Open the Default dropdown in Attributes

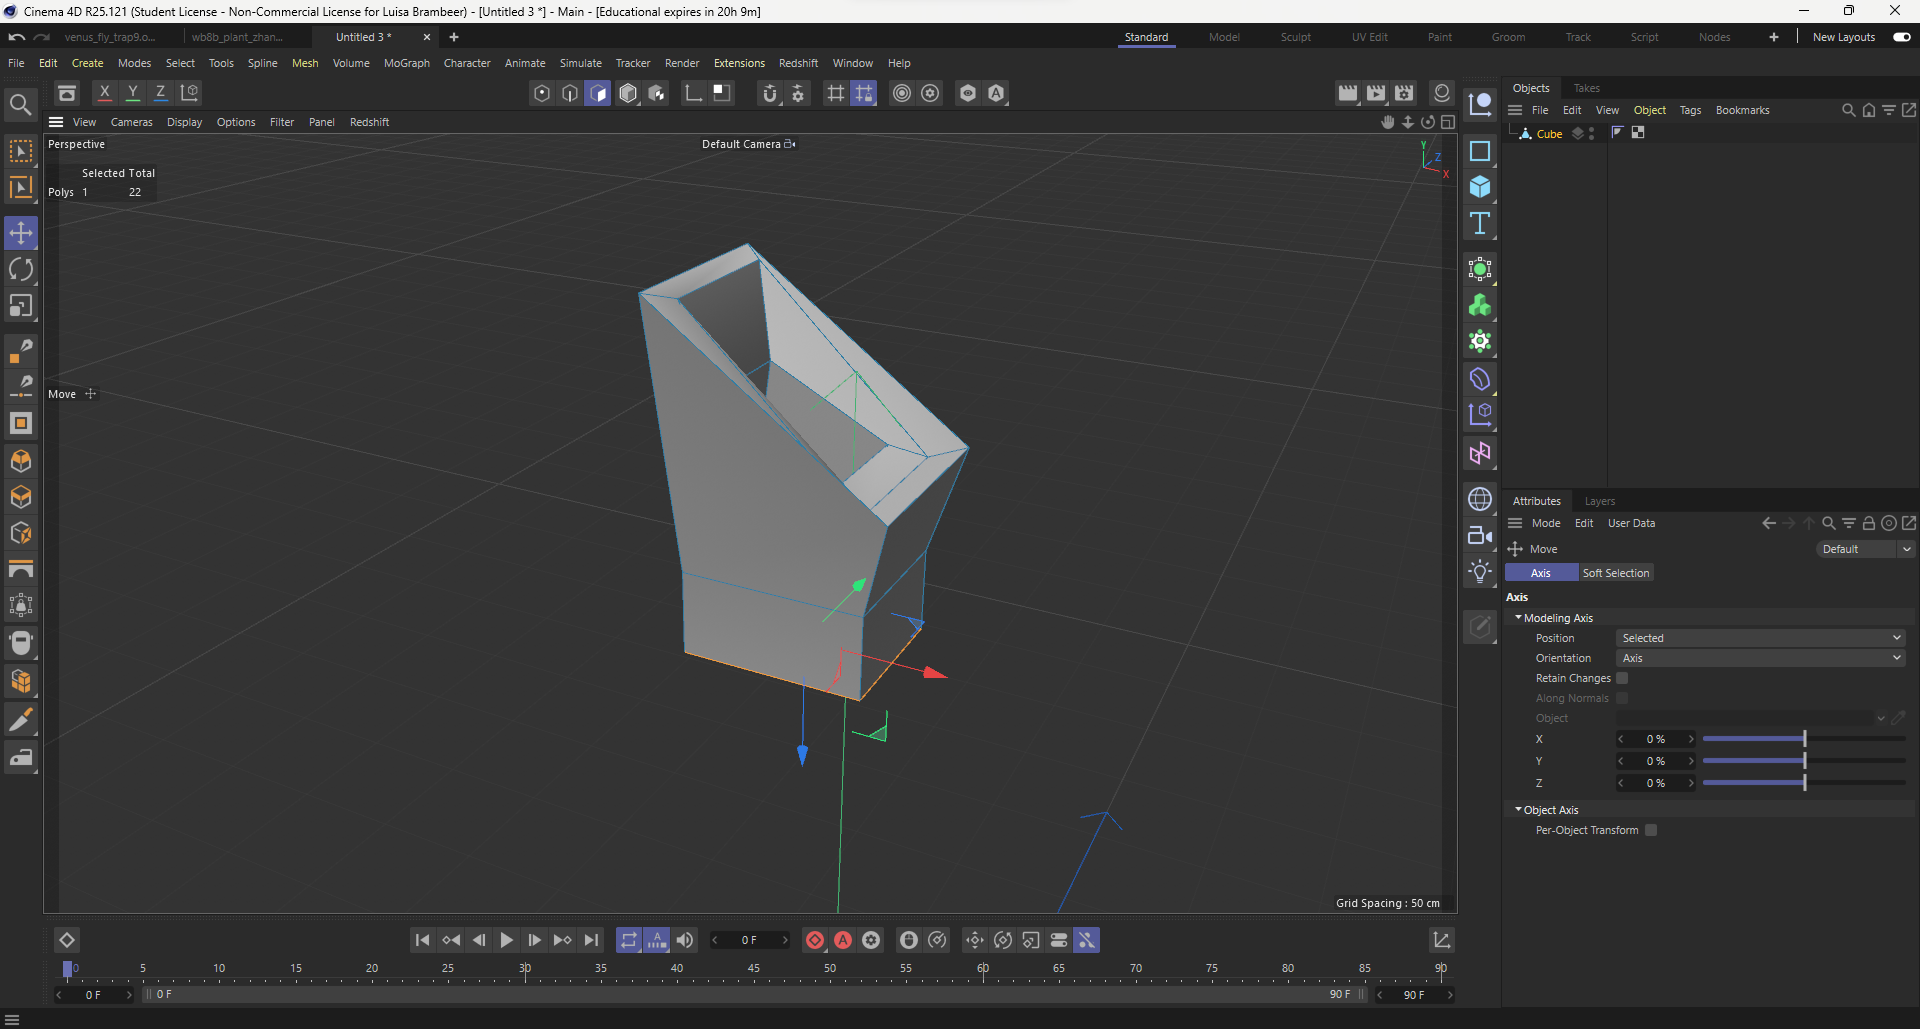point(1865,549)
